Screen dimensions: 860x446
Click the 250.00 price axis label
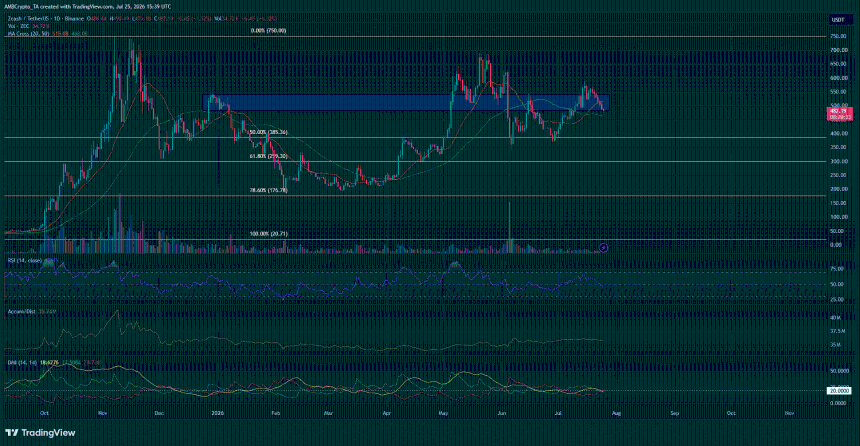click(x=838, y=176)
